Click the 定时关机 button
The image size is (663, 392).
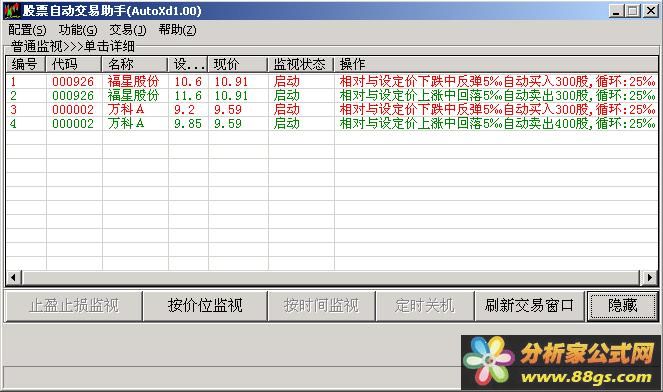click(425, 305)
